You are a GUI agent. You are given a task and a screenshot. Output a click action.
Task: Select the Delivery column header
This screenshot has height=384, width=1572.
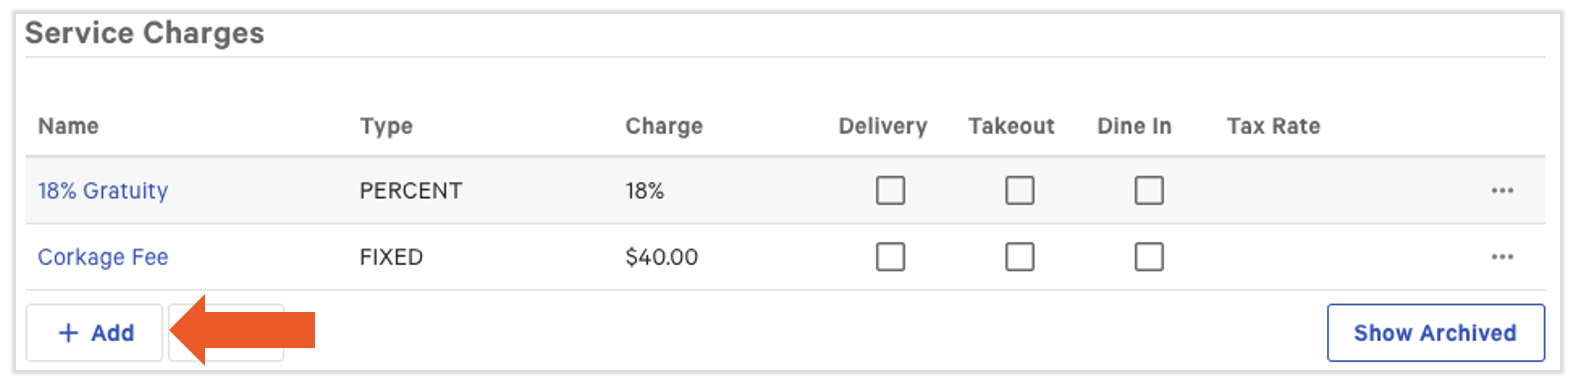[883, 126]
